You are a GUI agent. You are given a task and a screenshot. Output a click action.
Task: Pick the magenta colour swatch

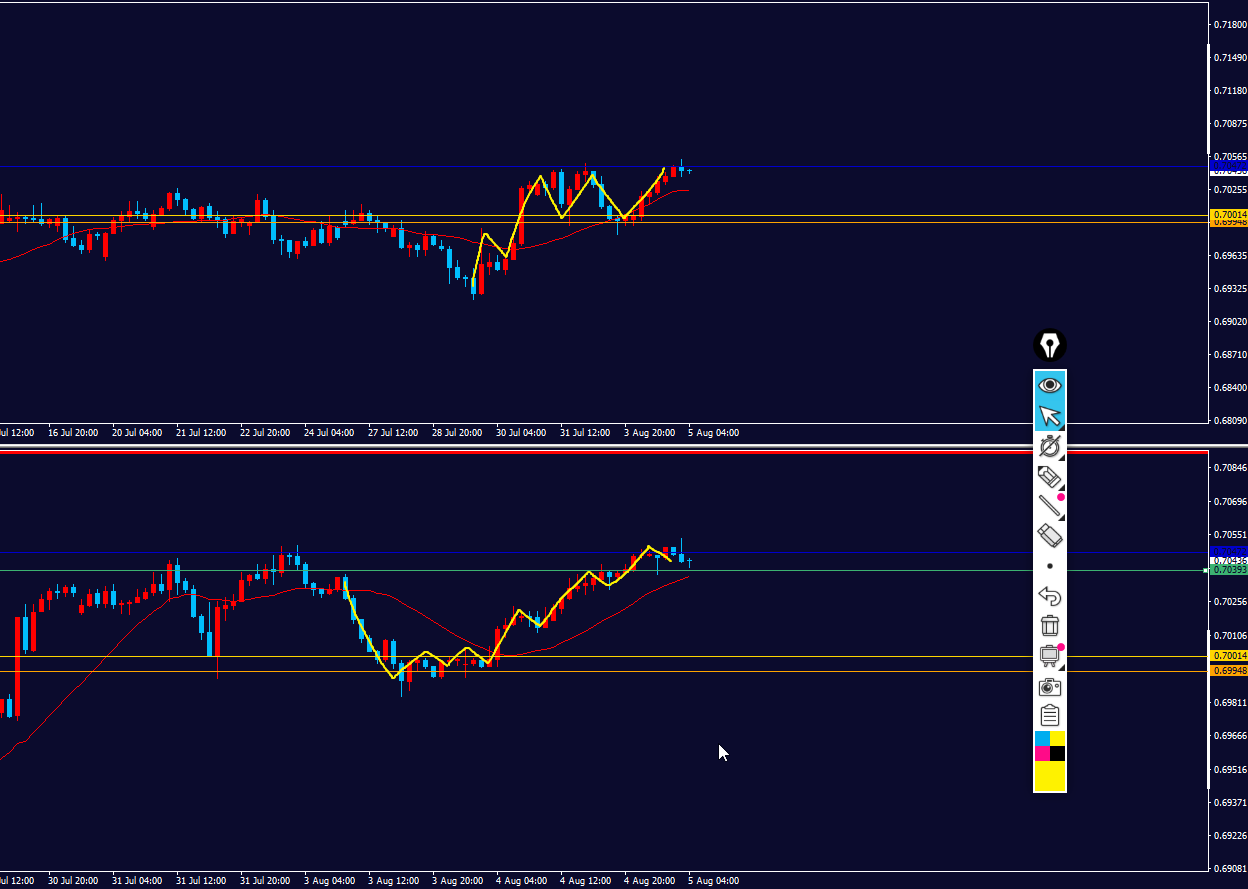pyautogui.click(x=1042, y=753)
